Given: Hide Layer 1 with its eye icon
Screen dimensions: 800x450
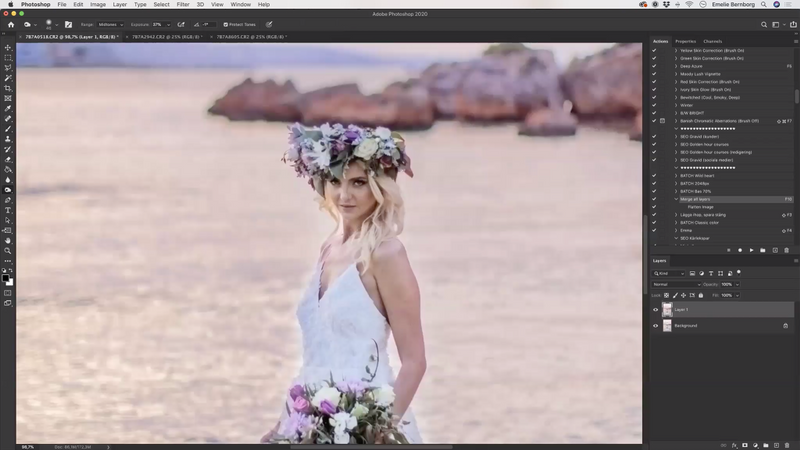Looking at the screenshot, I should tap(656, 310).
